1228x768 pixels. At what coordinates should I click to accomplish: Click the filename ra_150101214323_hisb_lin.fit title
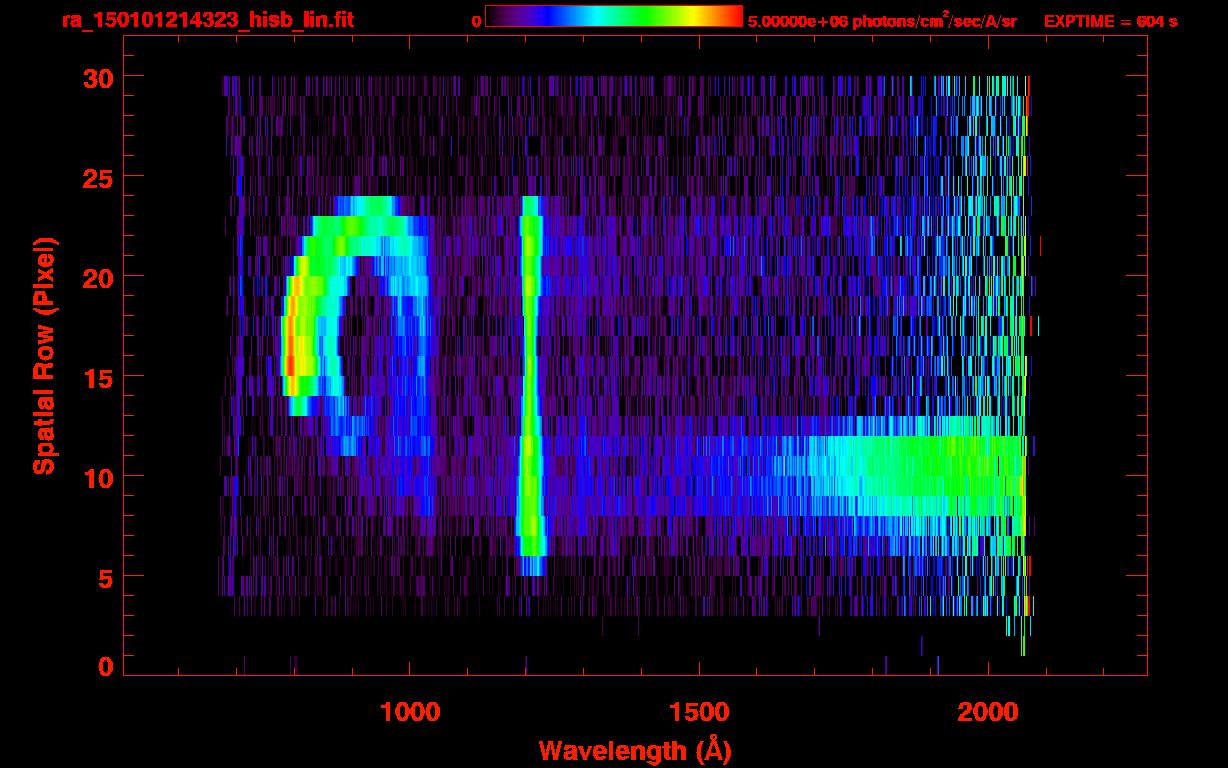tap(208, 20)
